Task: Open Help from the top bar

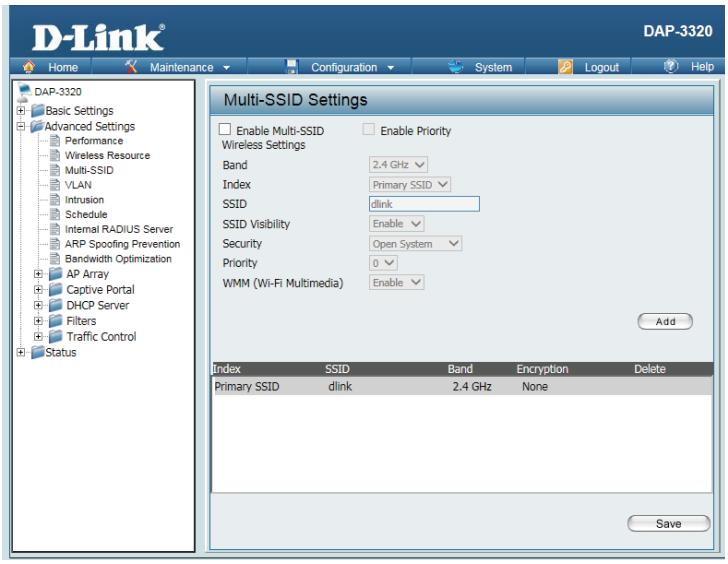Action: (702, 66)
